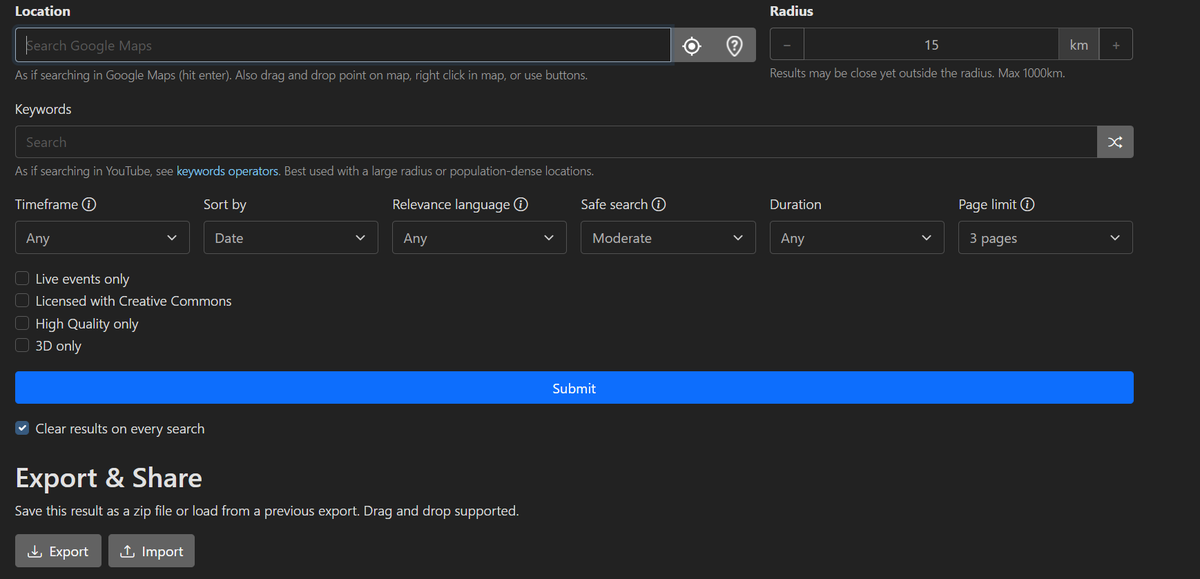Screen dimensions: 1200x579
Task: Click the shuffle keywords icon button
Action: 1115,142
